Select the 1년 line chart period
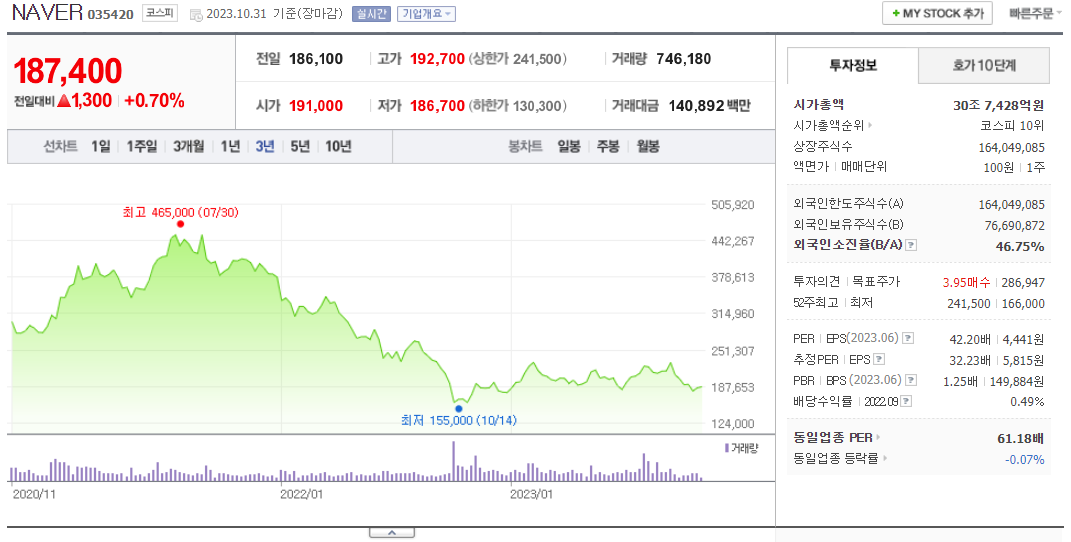Image resolution: width=1071 pixels, height=542 pixels. 230,146
